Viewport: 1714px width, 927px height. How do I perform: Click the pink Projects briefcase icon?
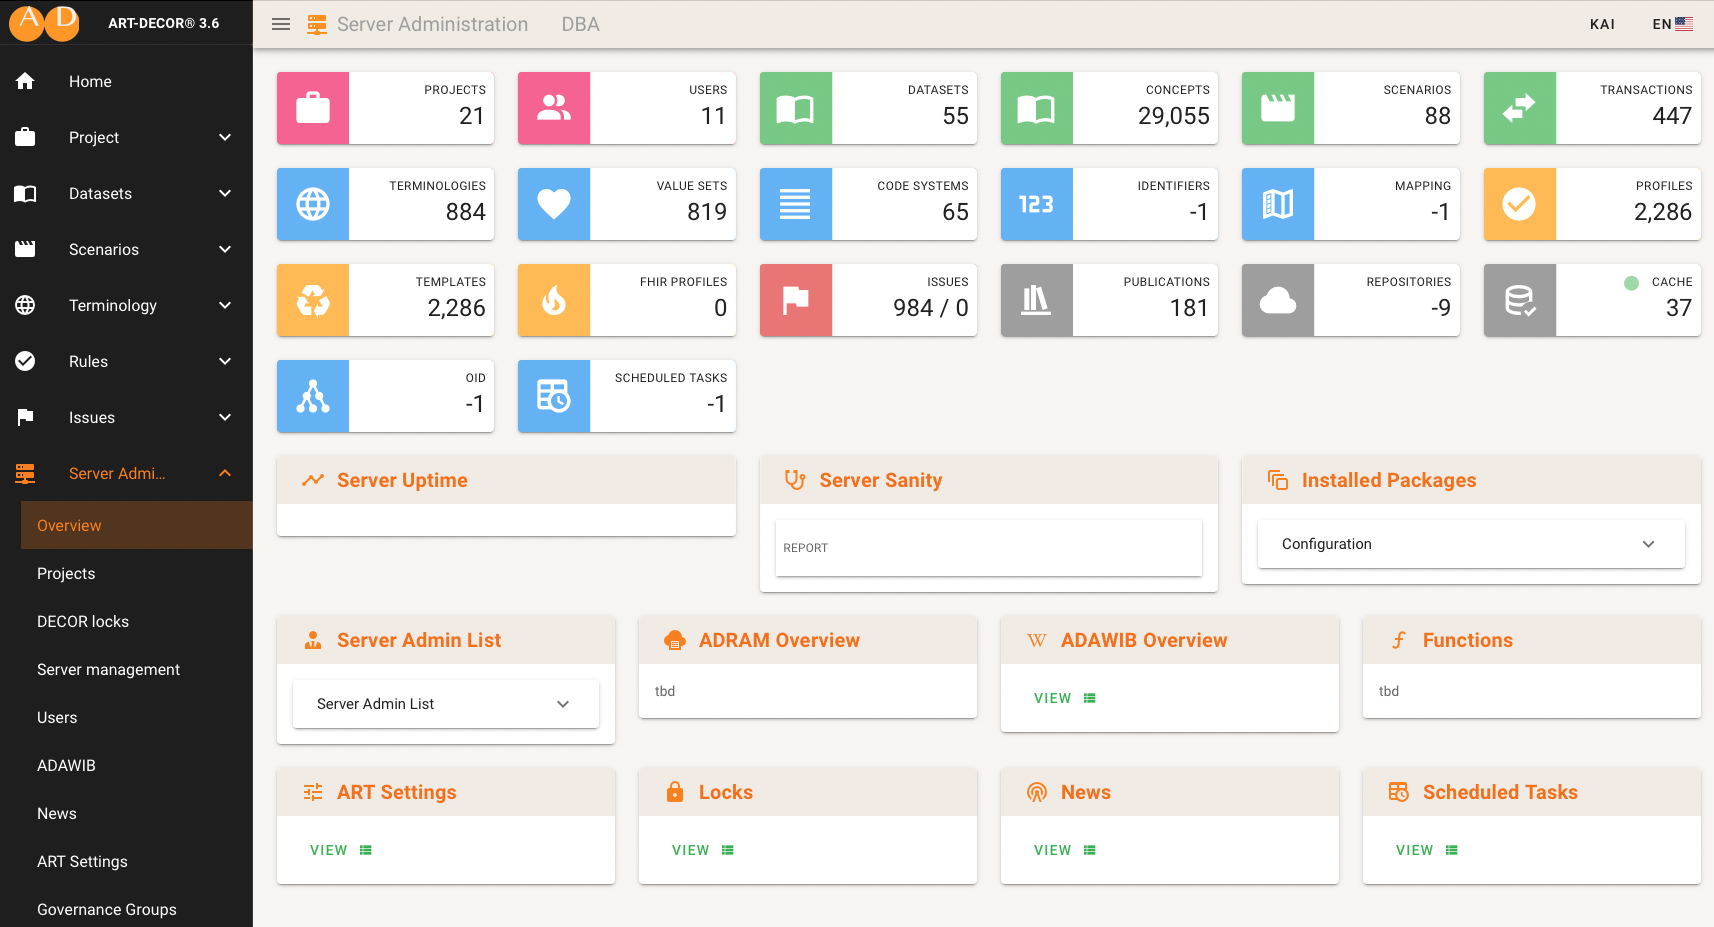[313, 108]
